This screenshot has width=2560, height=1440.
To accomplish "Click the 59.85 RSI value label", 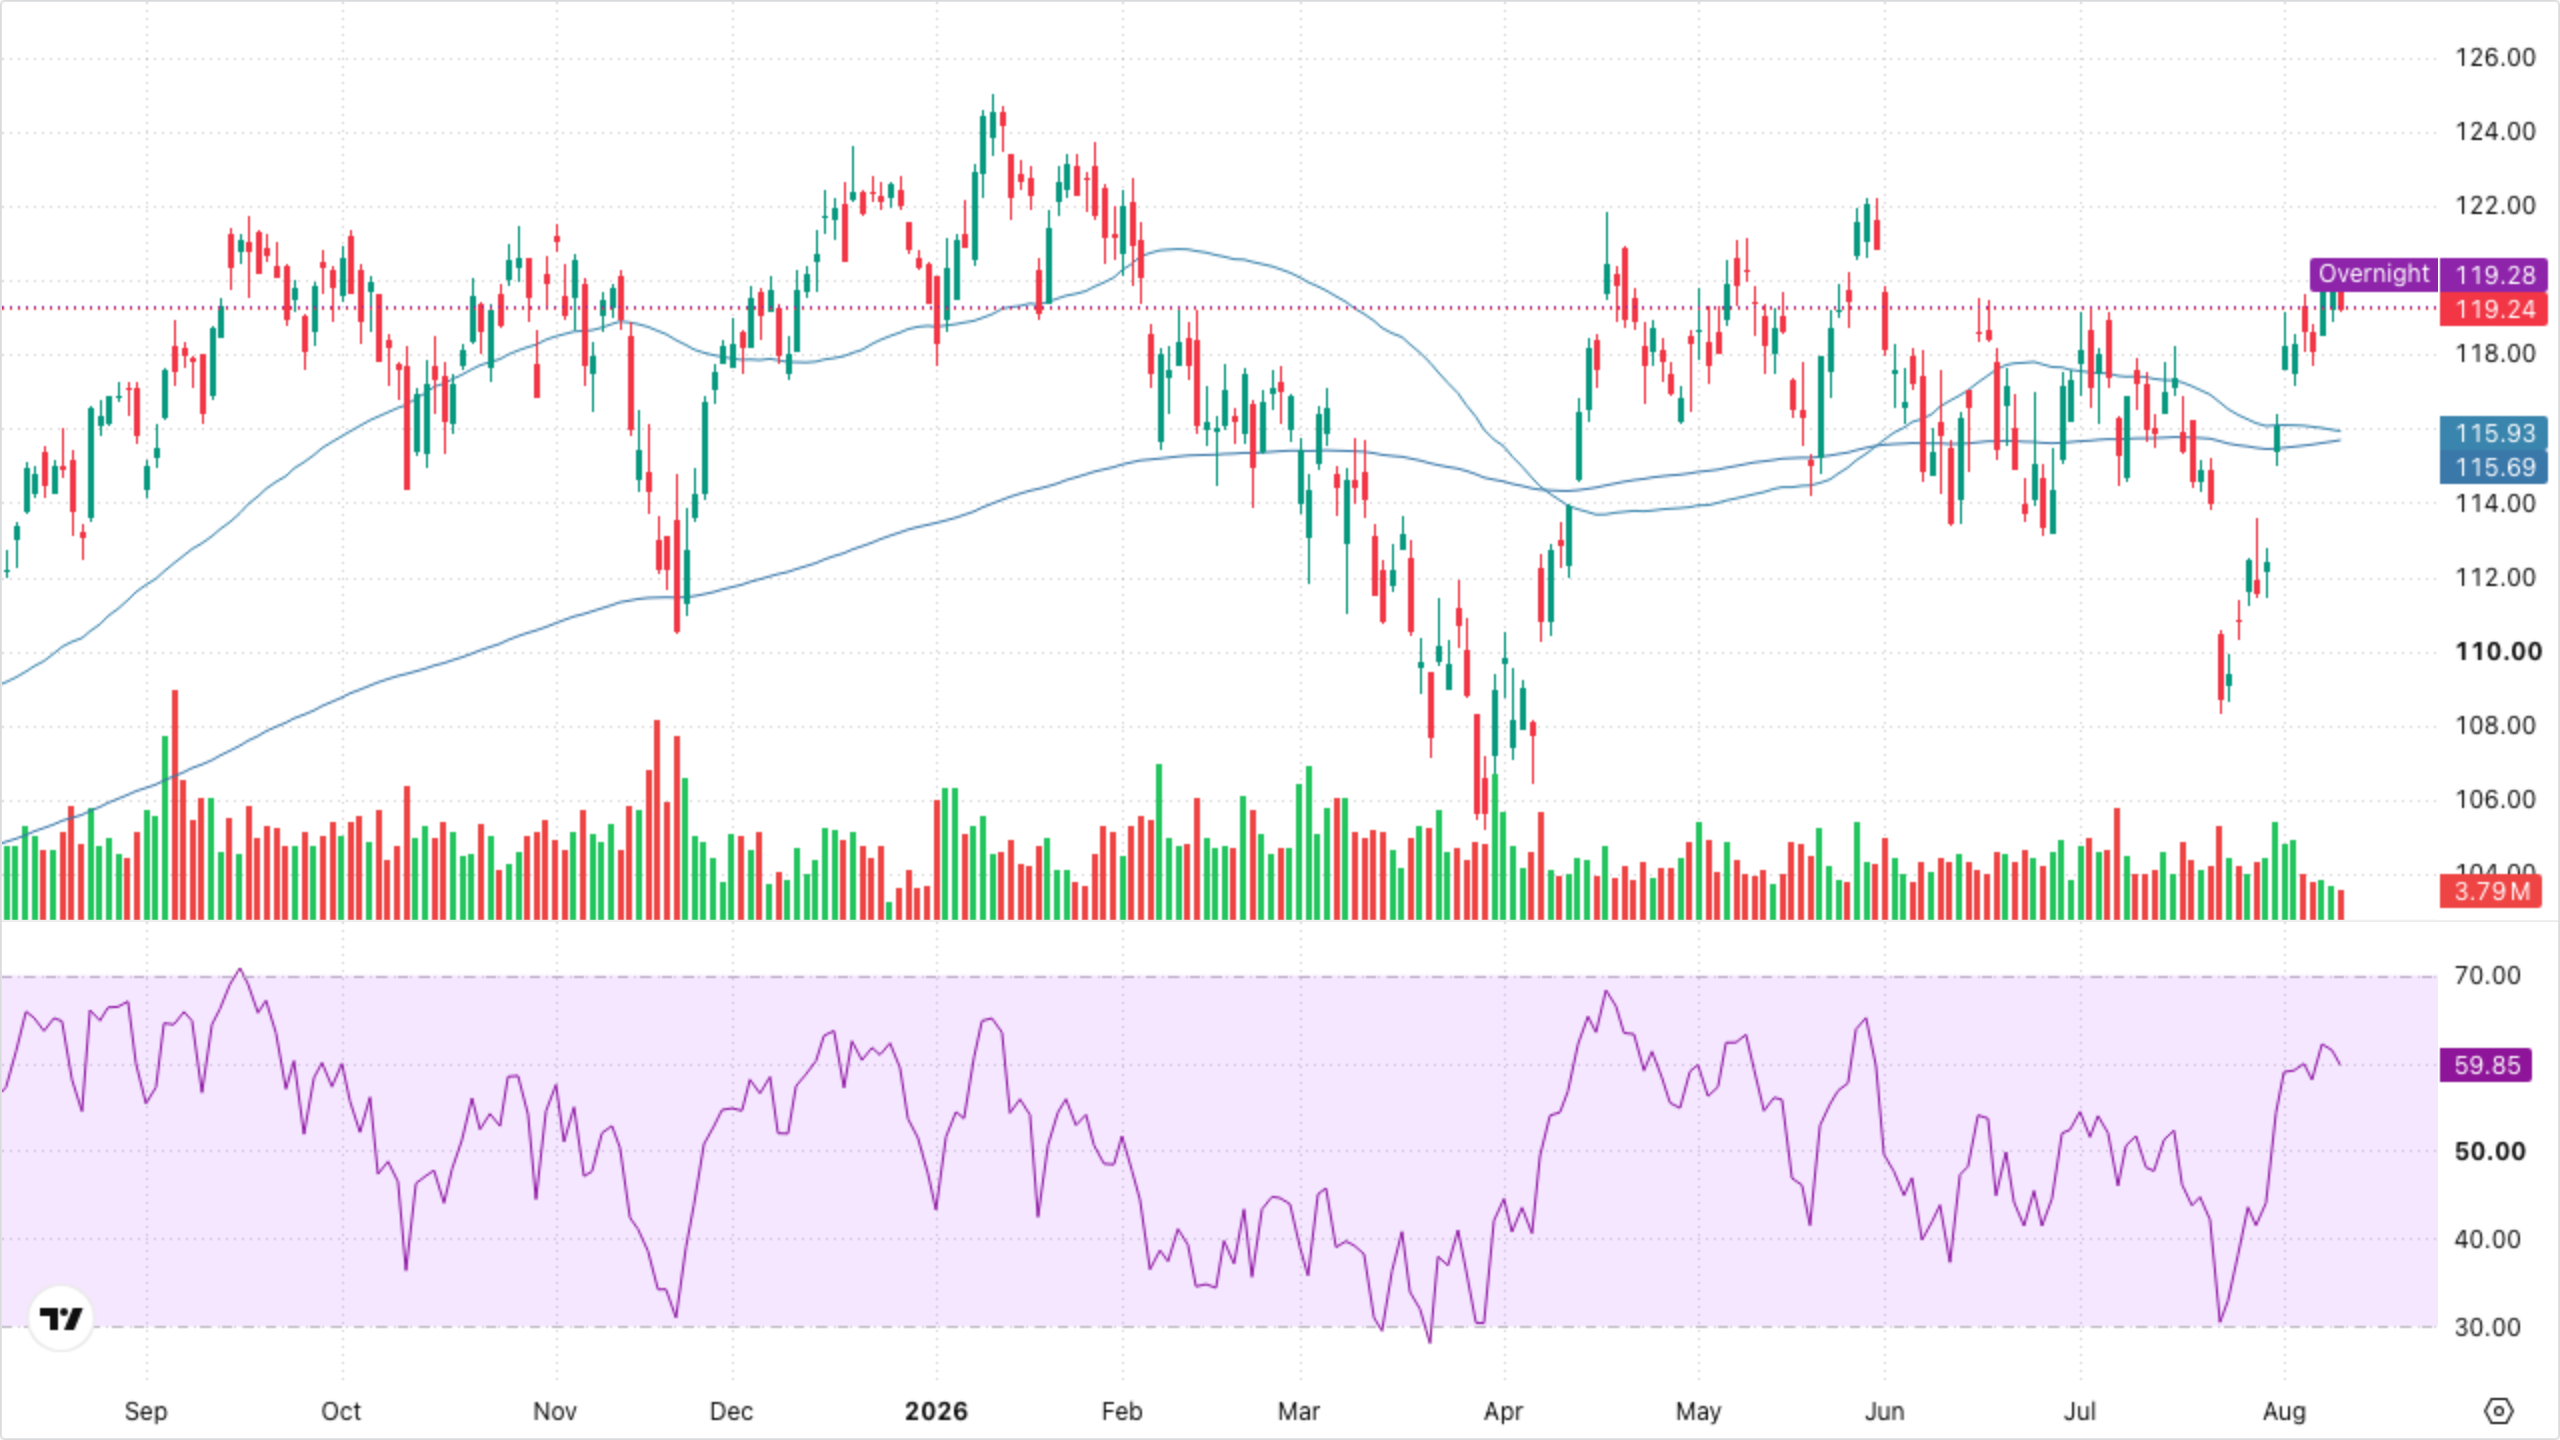I will coord(2487,1065).
